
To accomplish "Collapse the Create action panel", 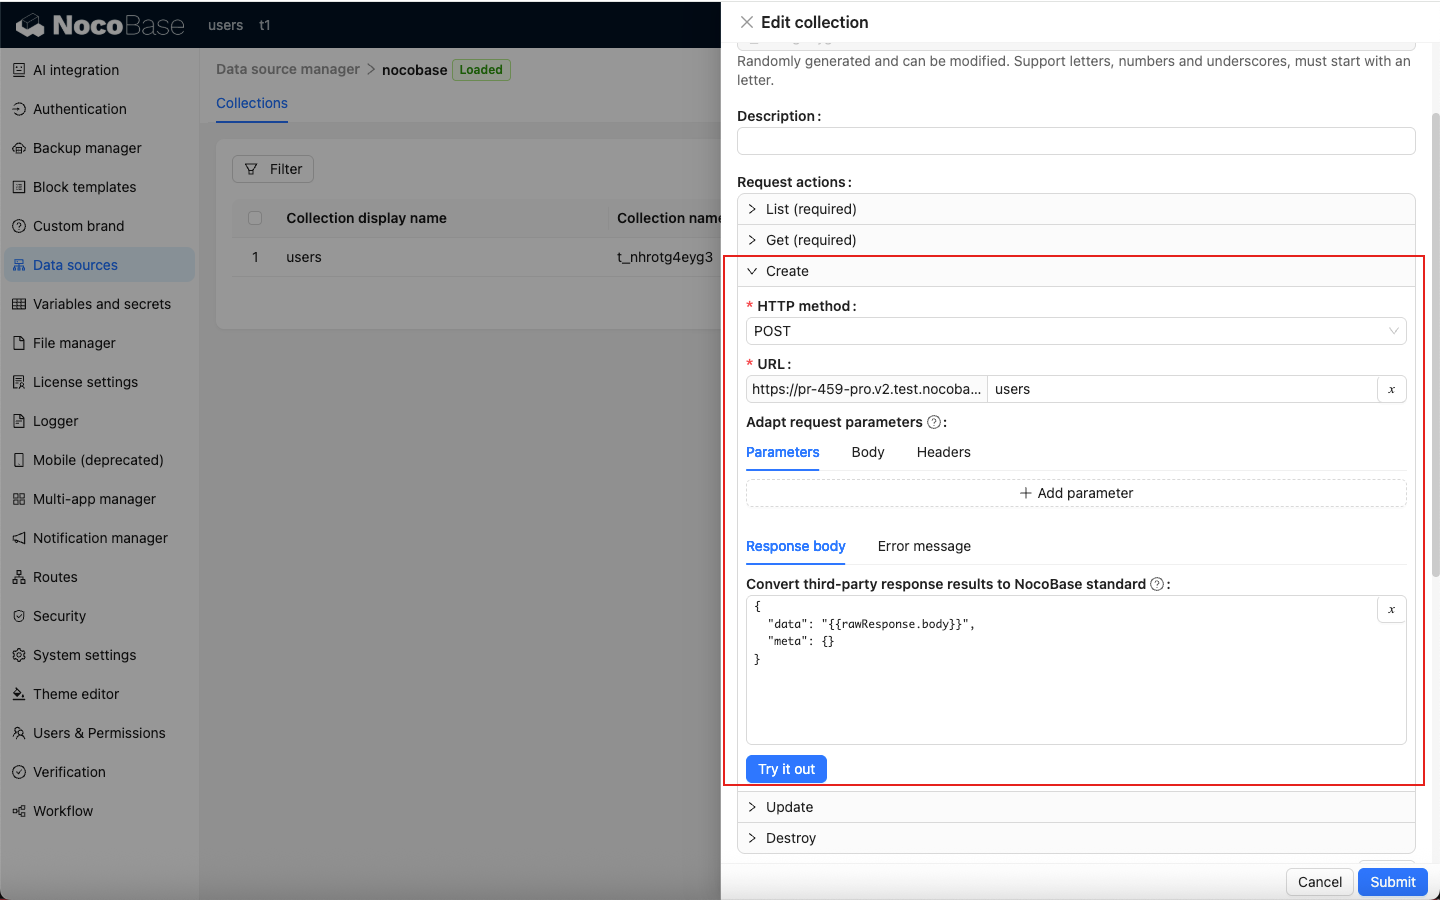I will pos(787,271).
